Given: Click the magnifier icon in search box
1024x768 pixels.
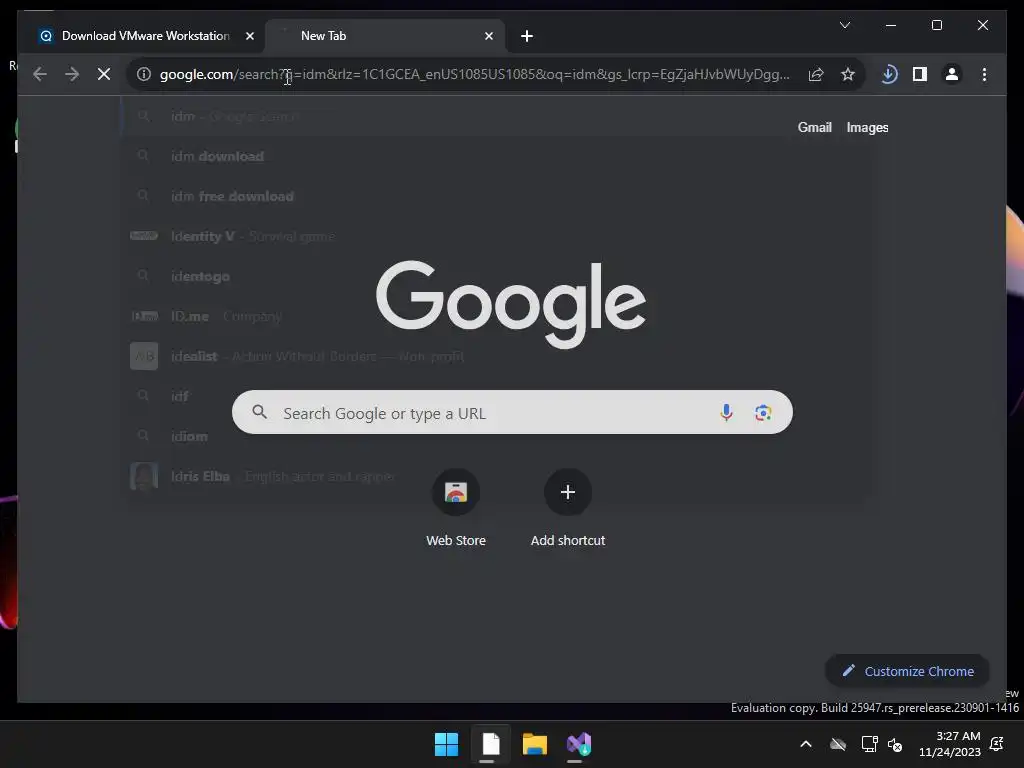Looking at the screenshot, I should 259,412.
